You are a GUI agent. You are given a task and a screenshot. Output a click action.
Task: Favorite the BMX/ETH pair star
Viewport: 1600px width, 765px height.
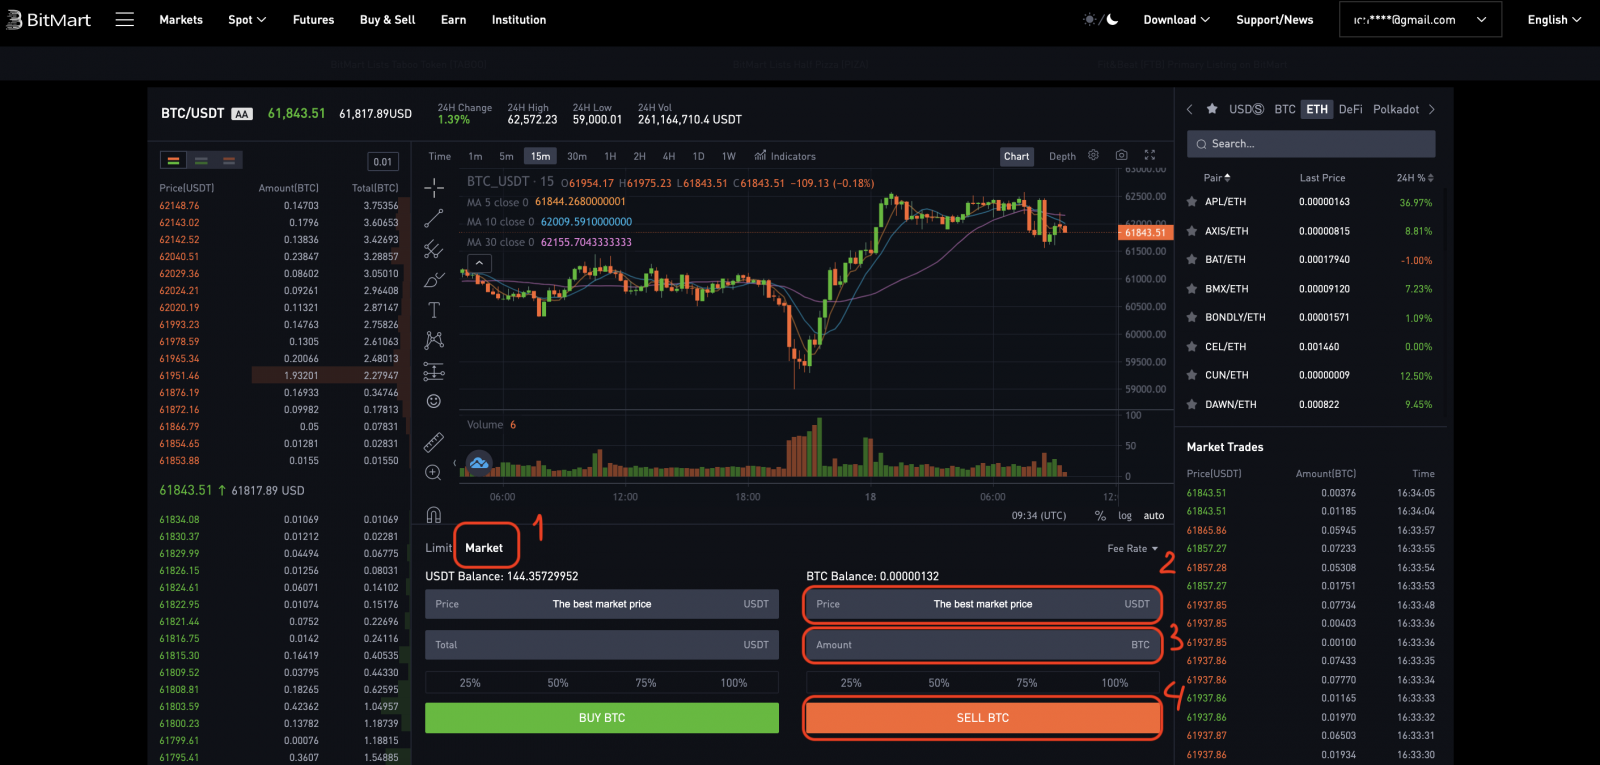[1192, 289]
